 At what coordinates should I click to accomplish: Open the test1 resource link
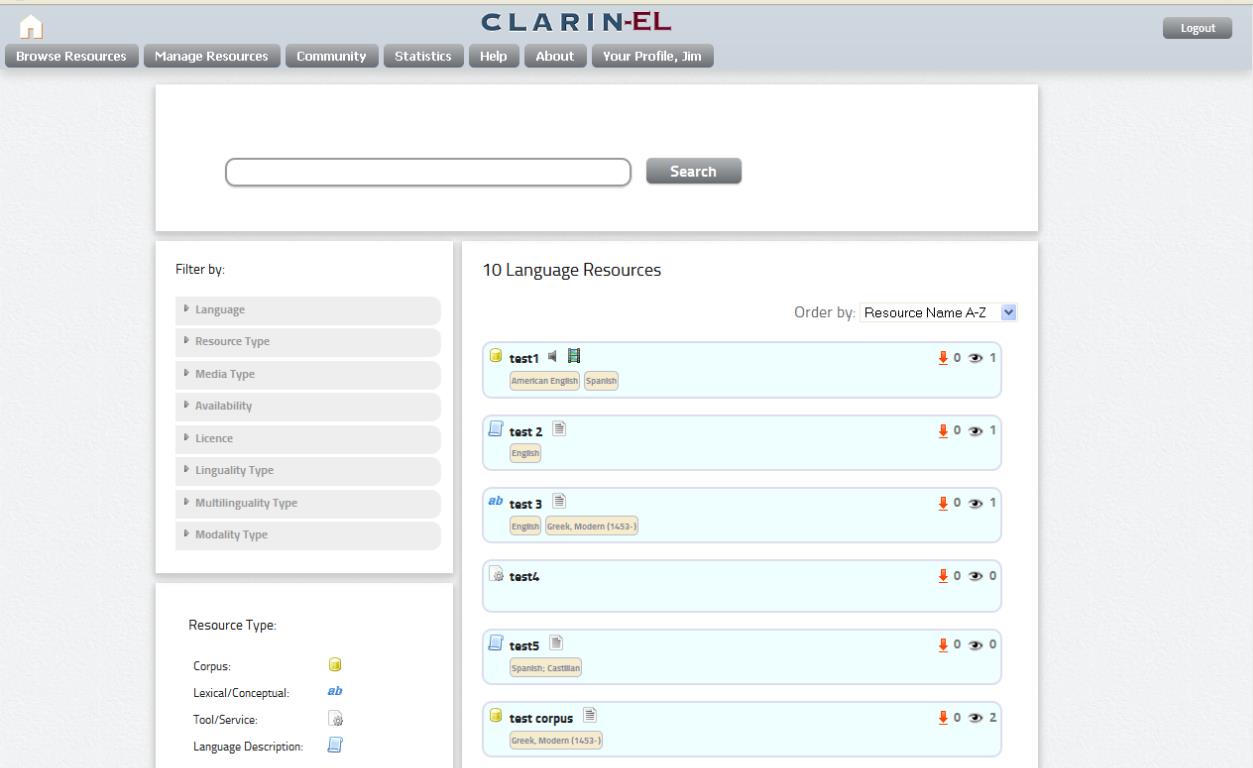point(524,358)
